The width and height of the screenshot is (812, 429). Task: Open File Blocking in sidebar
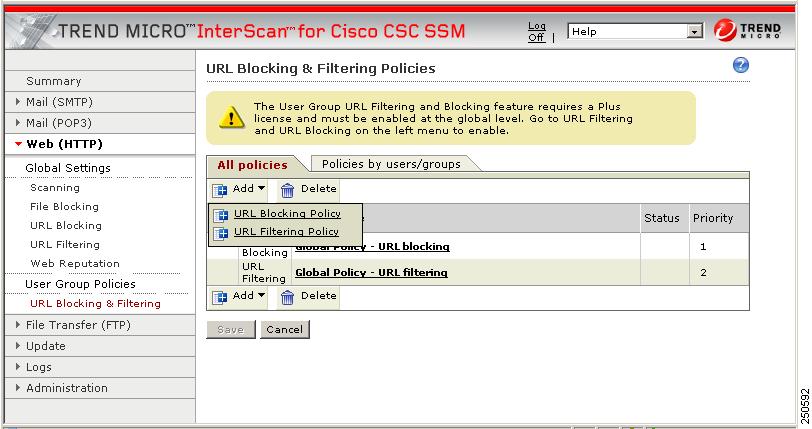point(64,207)
